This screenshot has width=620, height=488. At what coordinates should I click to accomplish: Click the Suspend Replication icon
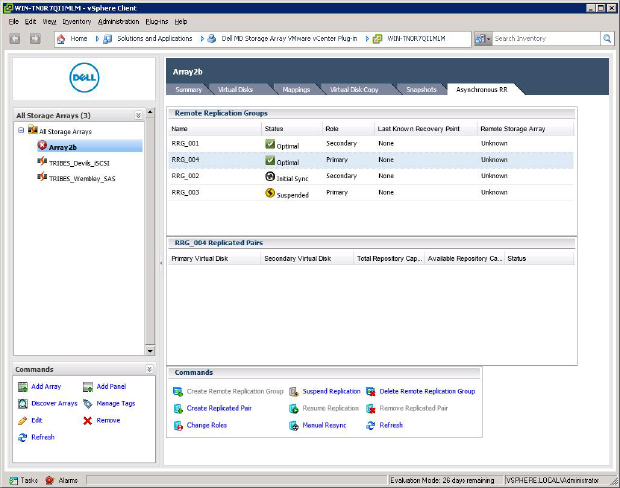pyautogui.click(x=294, y=391)
